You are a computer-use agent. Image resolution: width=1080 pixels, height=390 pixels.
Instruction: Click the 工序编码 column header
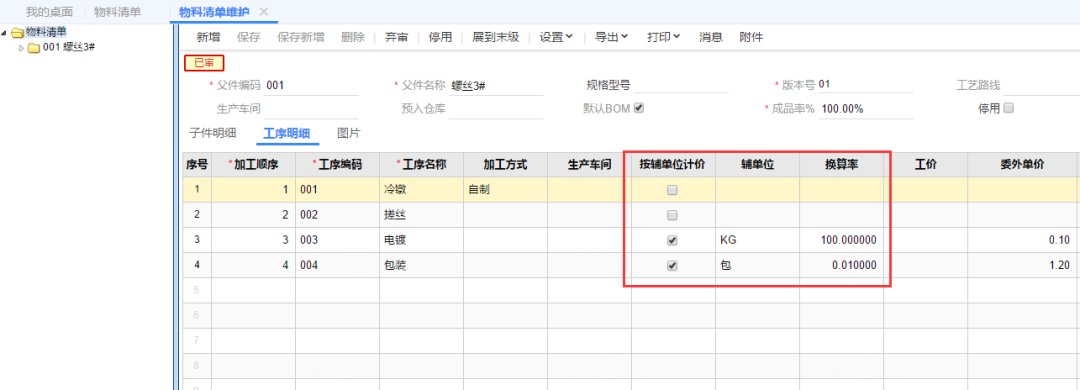tap(338, 165)
